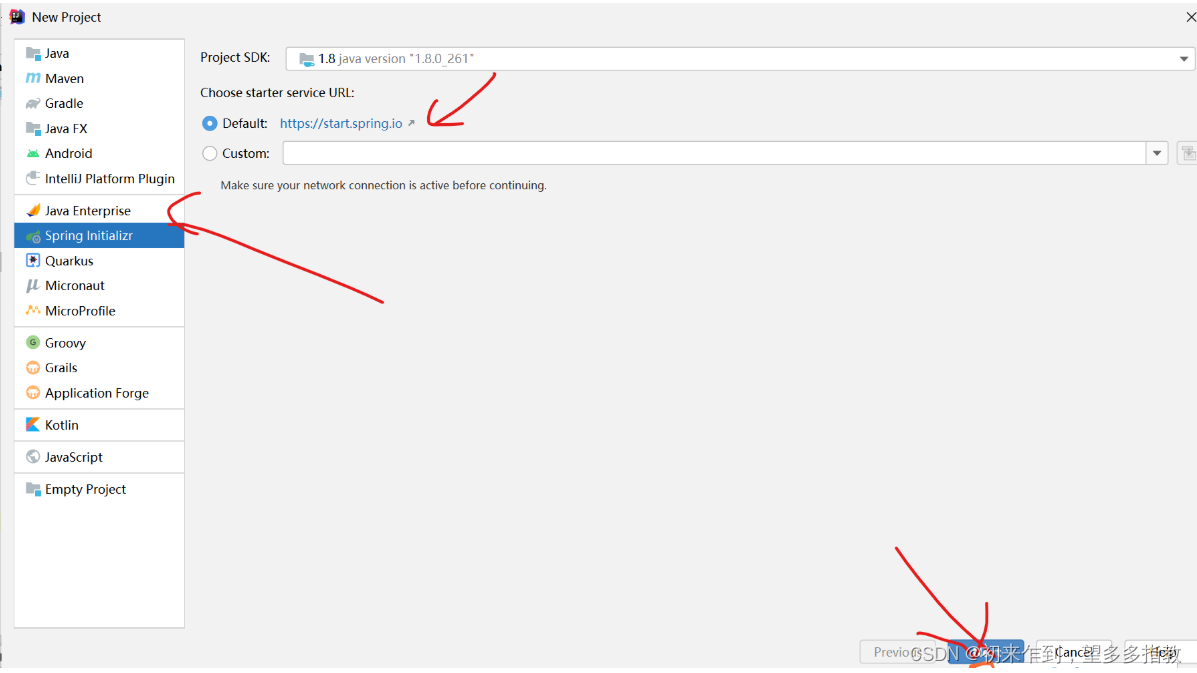Click the Spring Initializr leaf icon

tap(33, 236)
